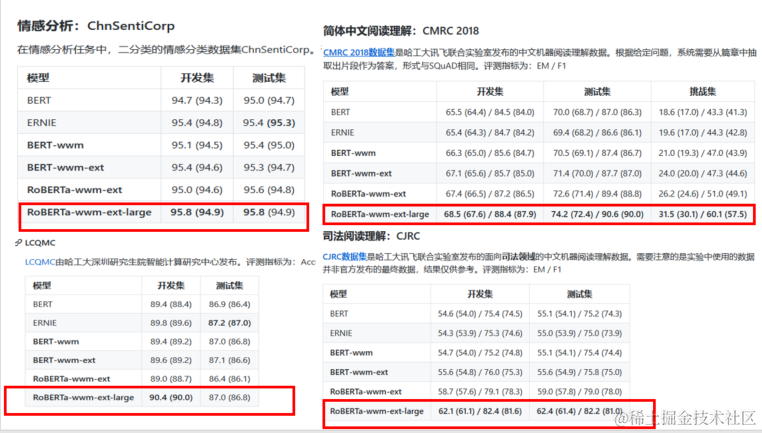The height and width of the screenshot is (433, 762).
Task: Click the cell 89.4 (88.4)
Action: click(171, 304)
